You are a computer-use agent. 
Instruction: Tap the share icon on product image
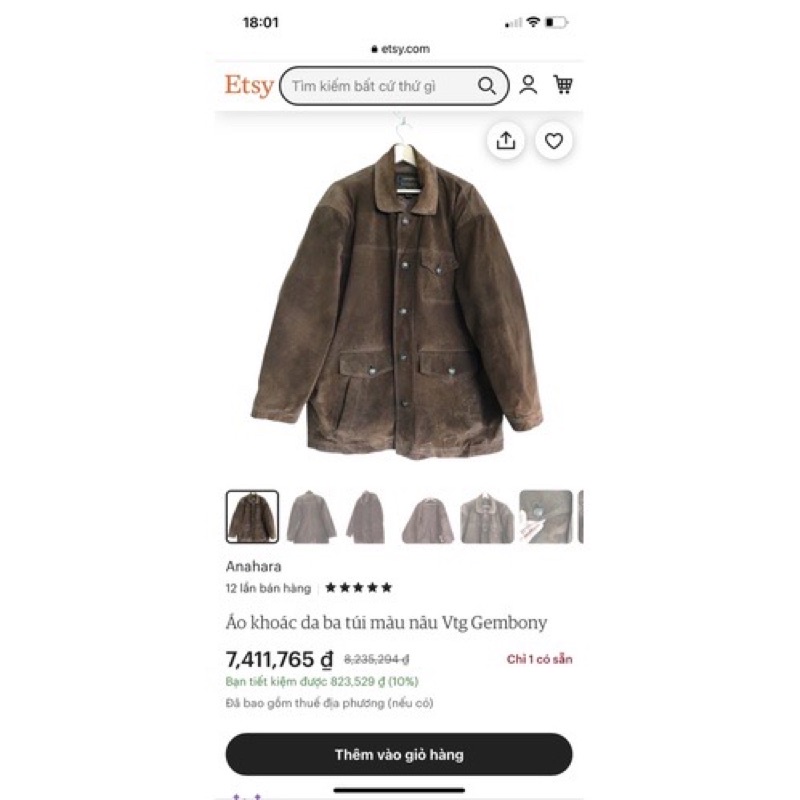506,141
